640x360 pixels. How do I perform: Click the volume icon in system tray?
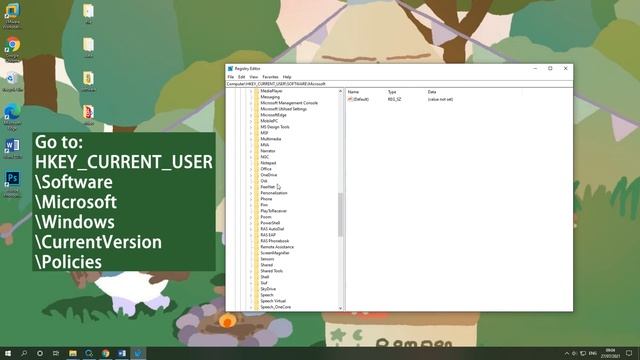pos(574,353)
